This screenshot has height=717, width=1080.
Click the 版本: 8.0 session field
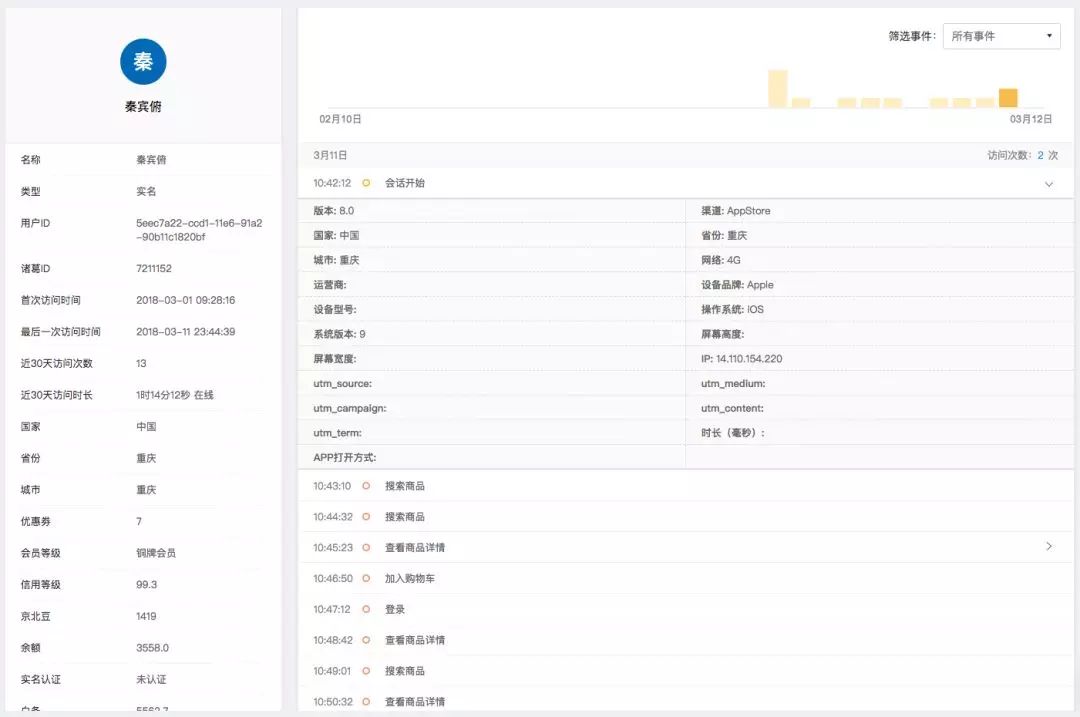[492, 211]
